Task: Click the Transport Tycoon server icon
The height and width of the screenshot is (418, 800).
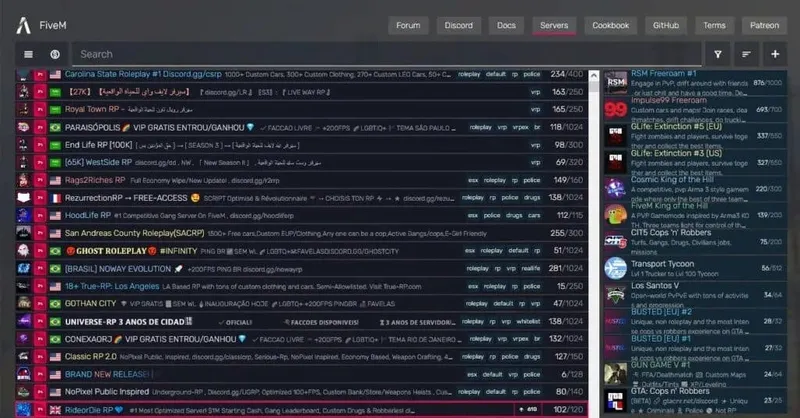Action: point(615,267)
